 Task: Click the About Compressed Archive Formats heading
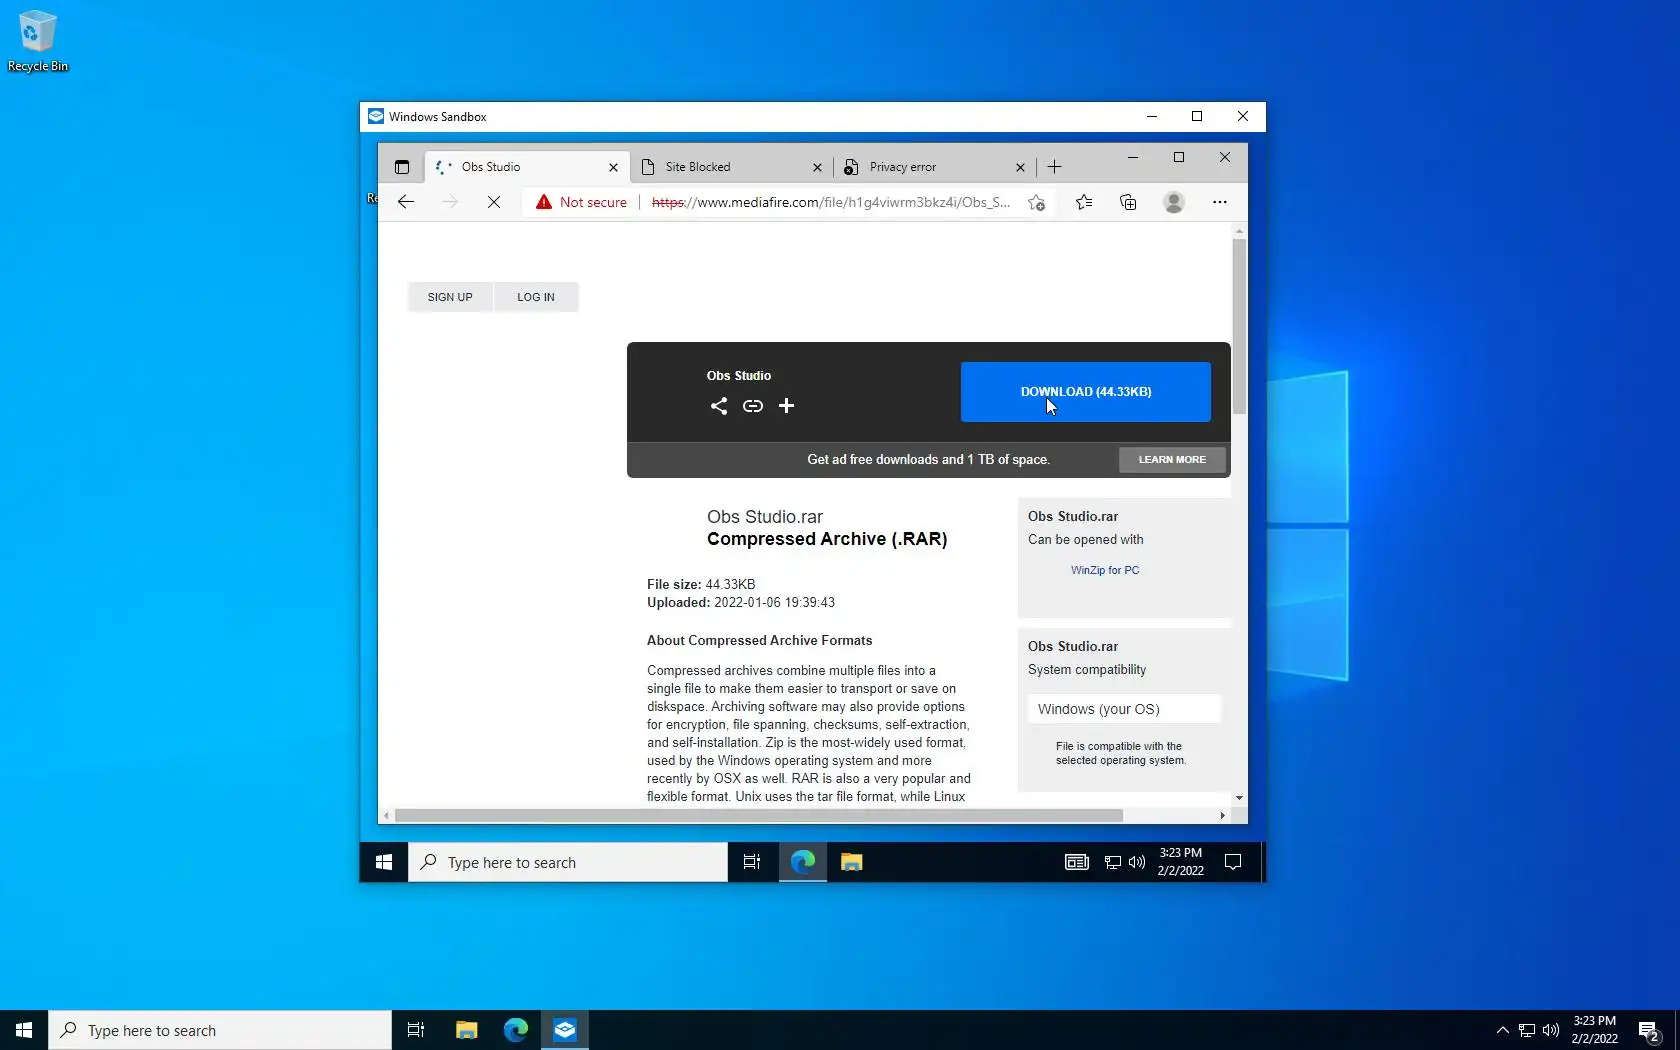pyautogui.click(x=760, y=641)
